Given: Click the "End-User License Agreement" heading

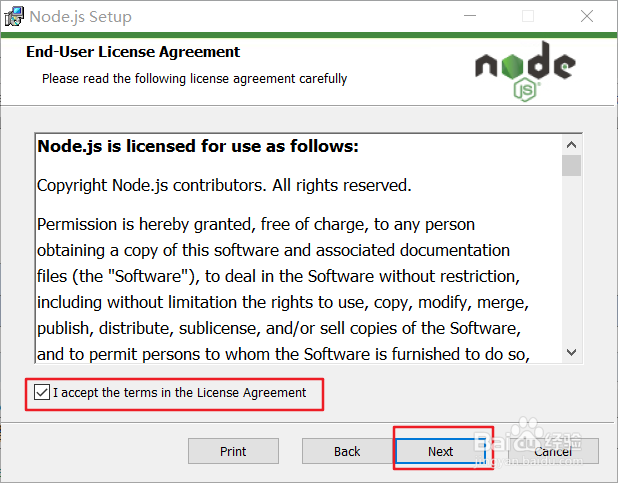Looking at the screenshot, I should [x=133, y=52].
